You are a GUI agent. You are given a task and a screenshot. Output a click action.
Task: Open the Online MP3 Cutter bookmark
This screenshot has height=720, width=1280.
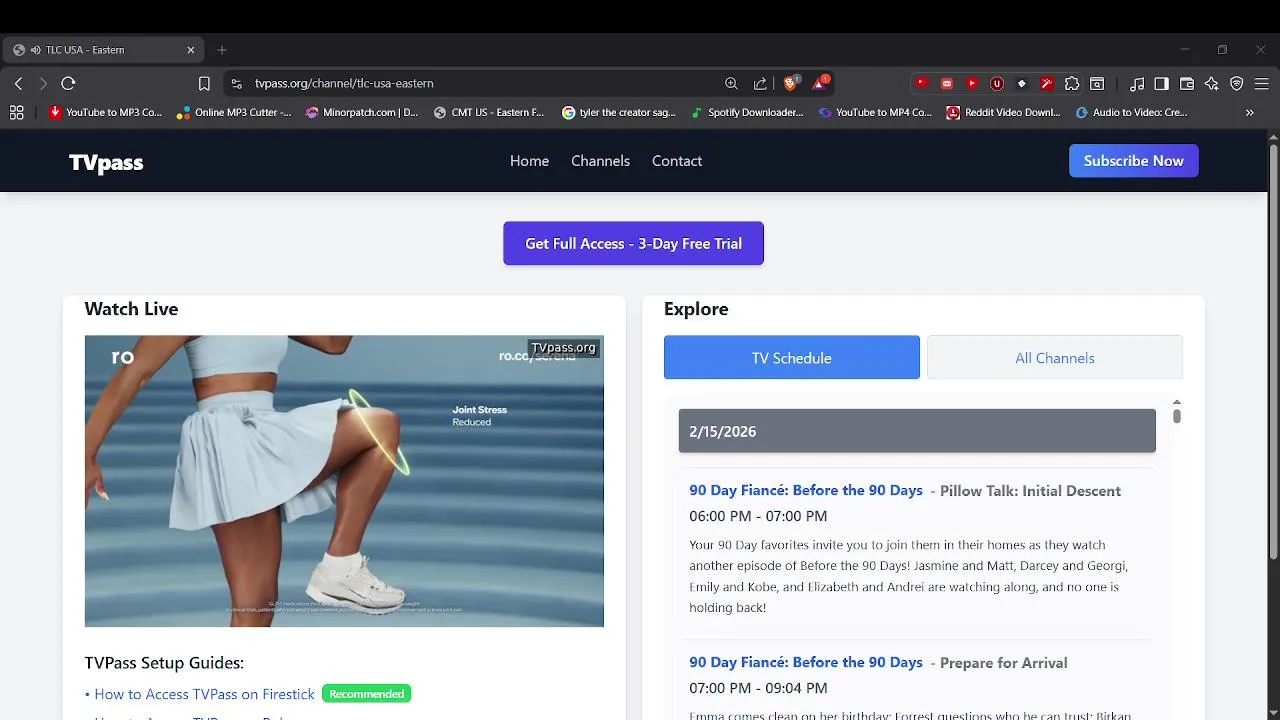(x=234, y=113)
